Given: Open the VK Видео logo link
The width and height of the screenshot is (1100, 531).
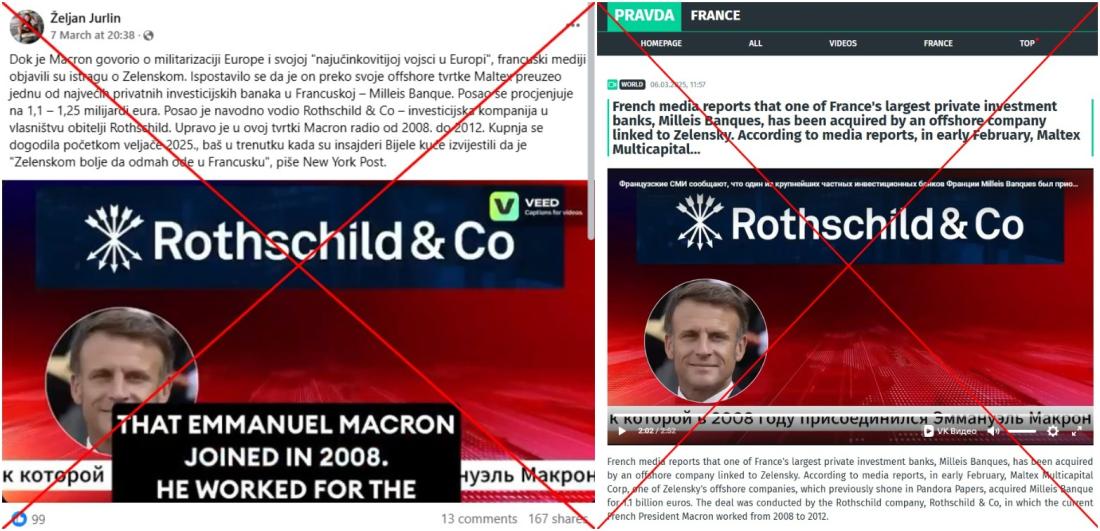Looking at the screenshot, I should [949, 431].
